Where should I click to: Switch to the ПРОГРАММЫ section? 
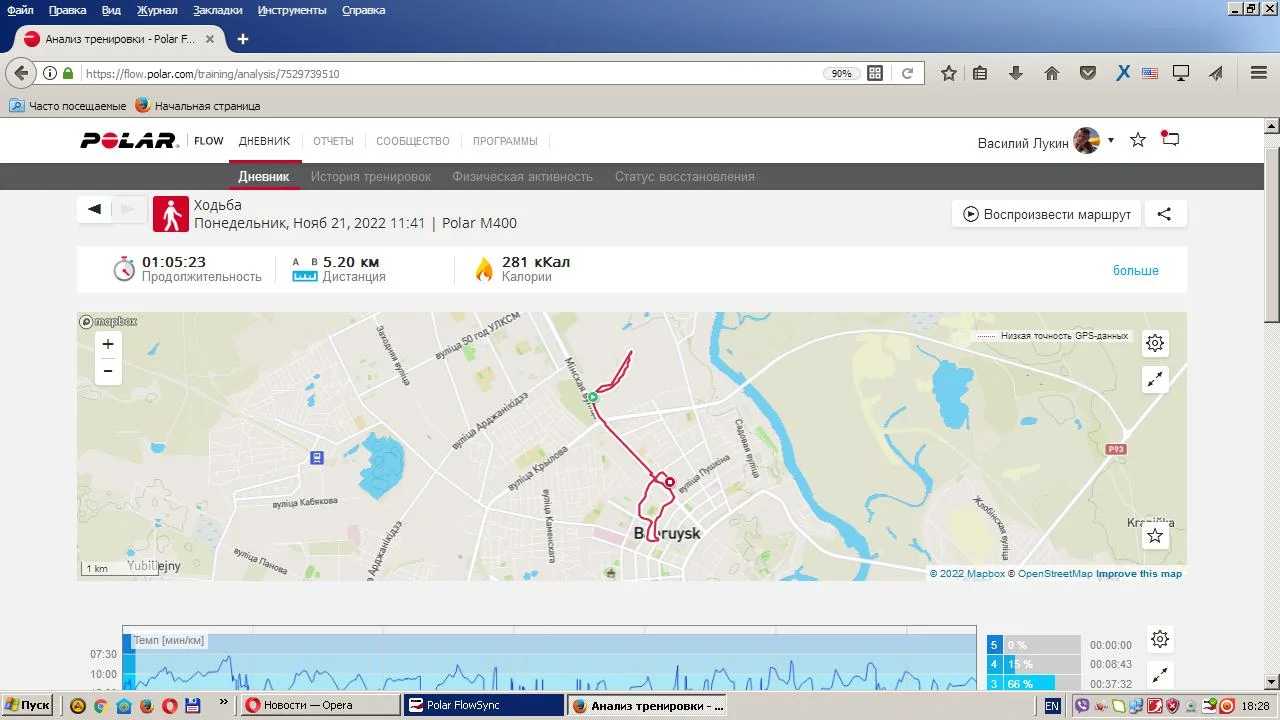[x=505, y=141]
